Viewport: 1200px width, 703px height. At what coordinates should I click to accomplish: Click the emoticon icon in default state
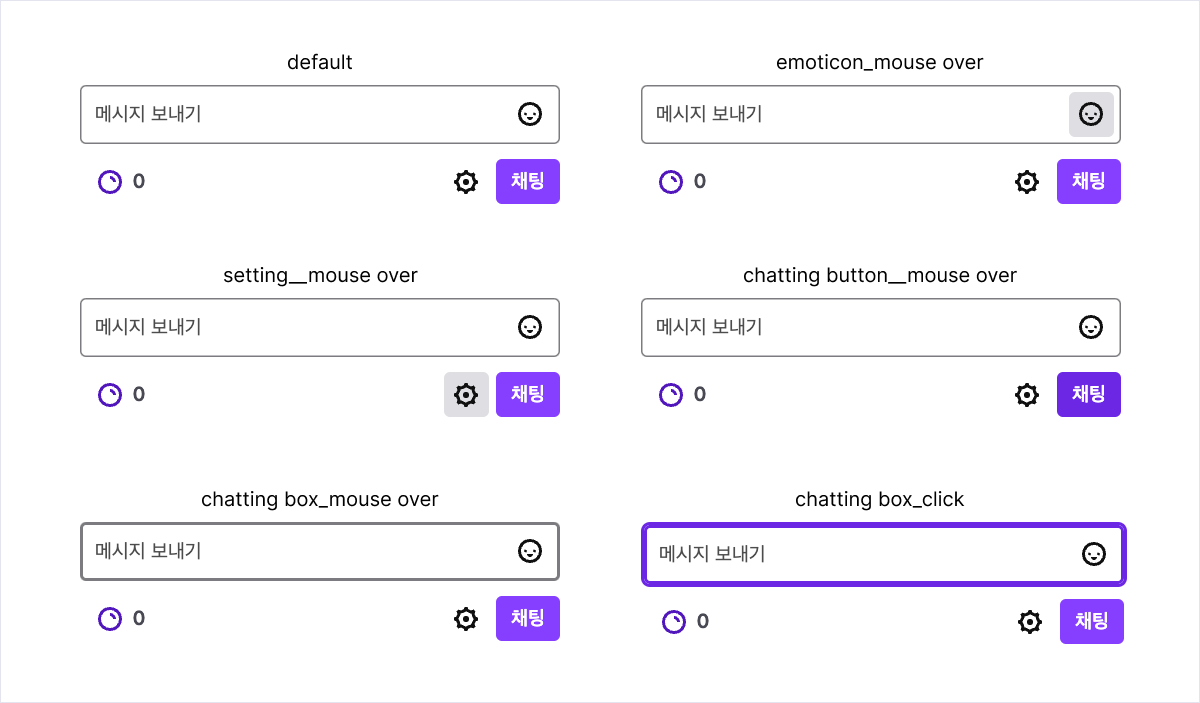[x=530, y=114]
